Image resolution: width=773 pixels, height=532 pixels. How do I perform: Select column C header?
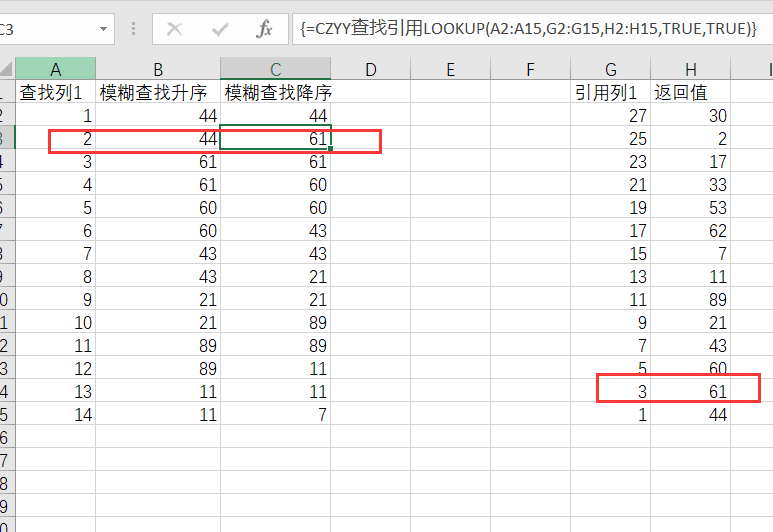tap(276, 69)
